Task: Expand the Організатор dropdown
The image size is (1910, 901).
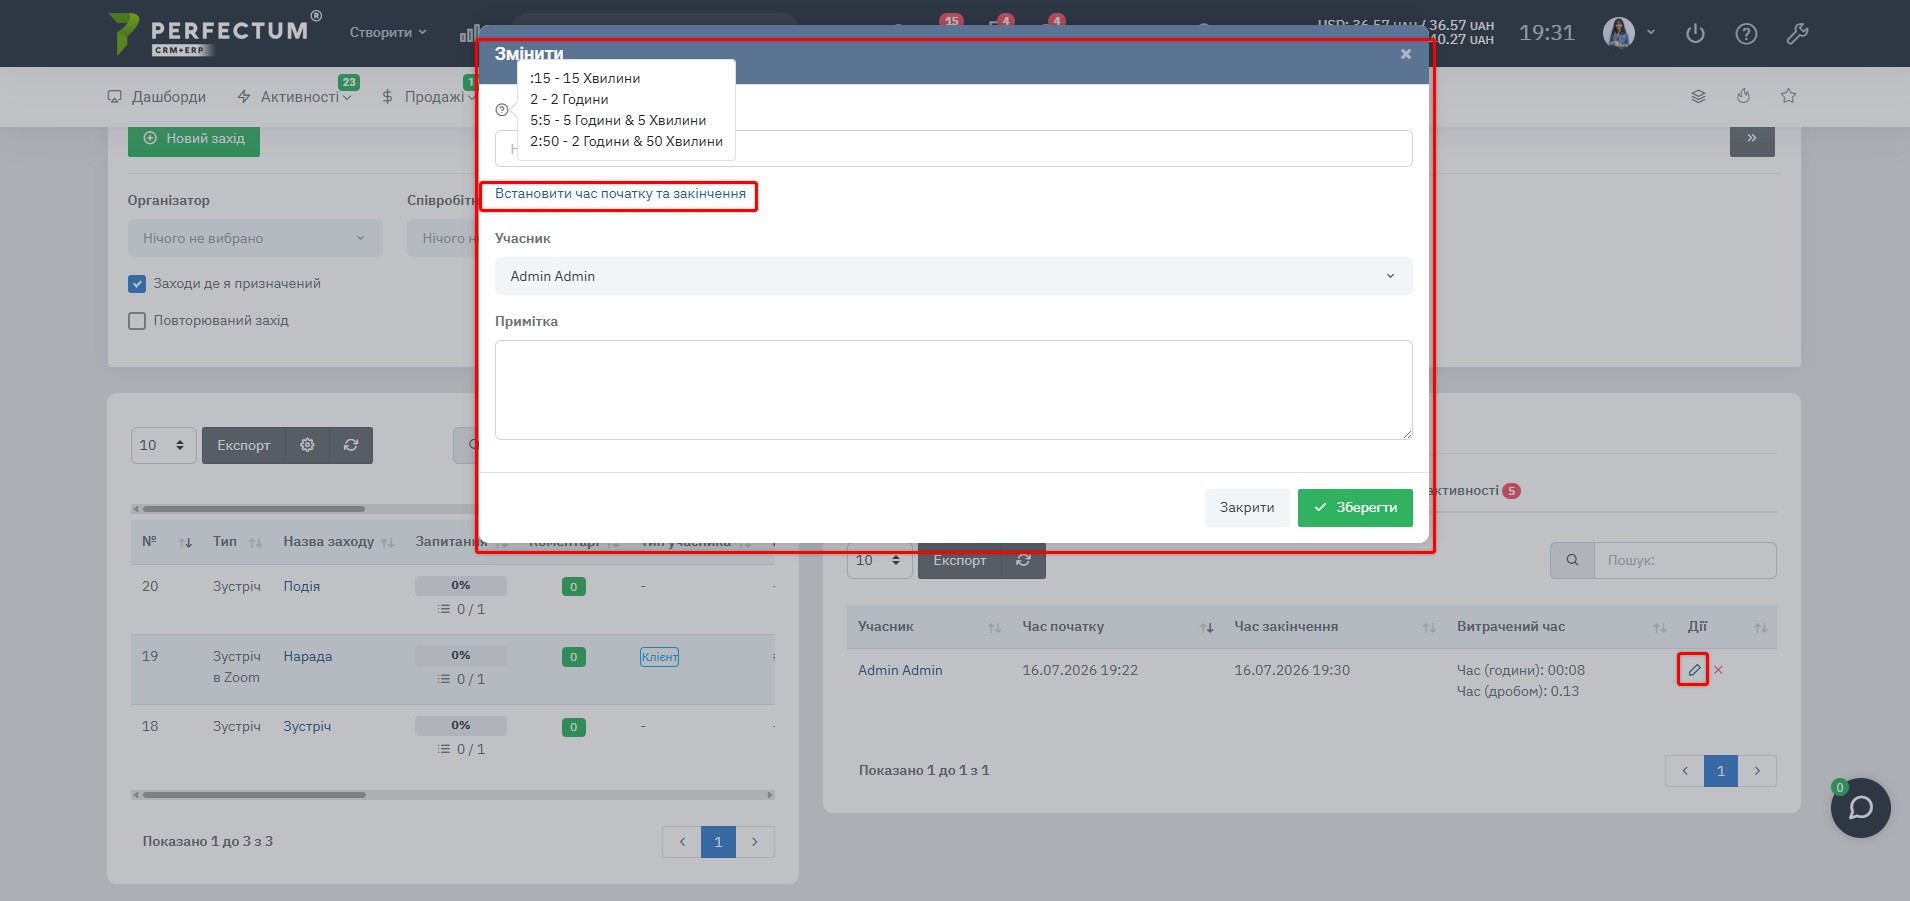Action: [255, 238]
